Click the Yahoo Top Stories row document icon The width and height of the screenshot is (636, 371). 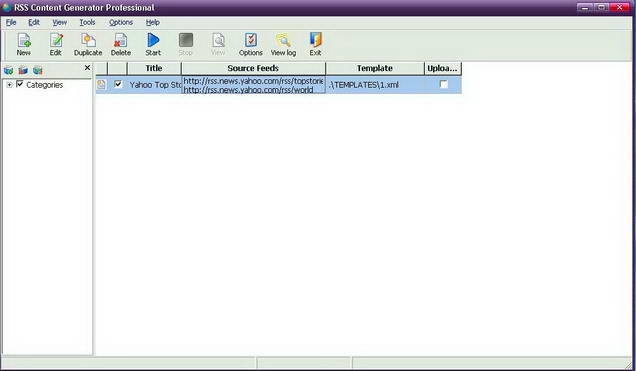(x=101, y=84)
